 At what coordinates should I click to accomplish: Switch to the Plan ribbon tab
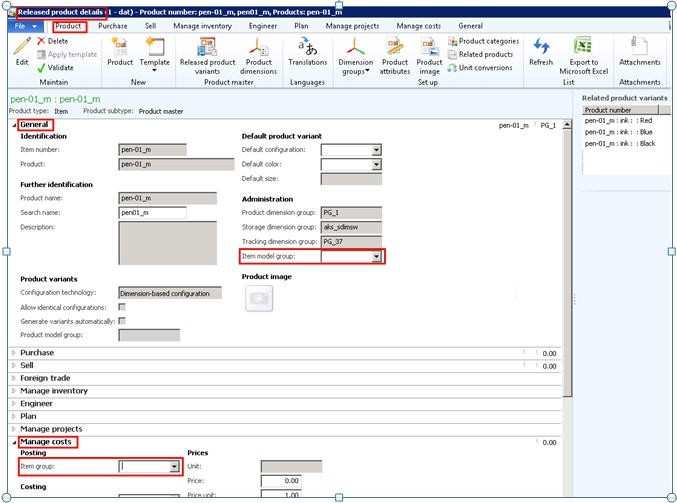click(301, 26)
